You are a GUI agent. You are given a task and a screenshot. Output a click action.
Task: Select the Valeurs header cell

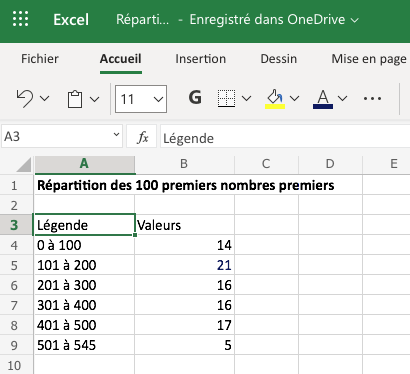tap(185, 225)
